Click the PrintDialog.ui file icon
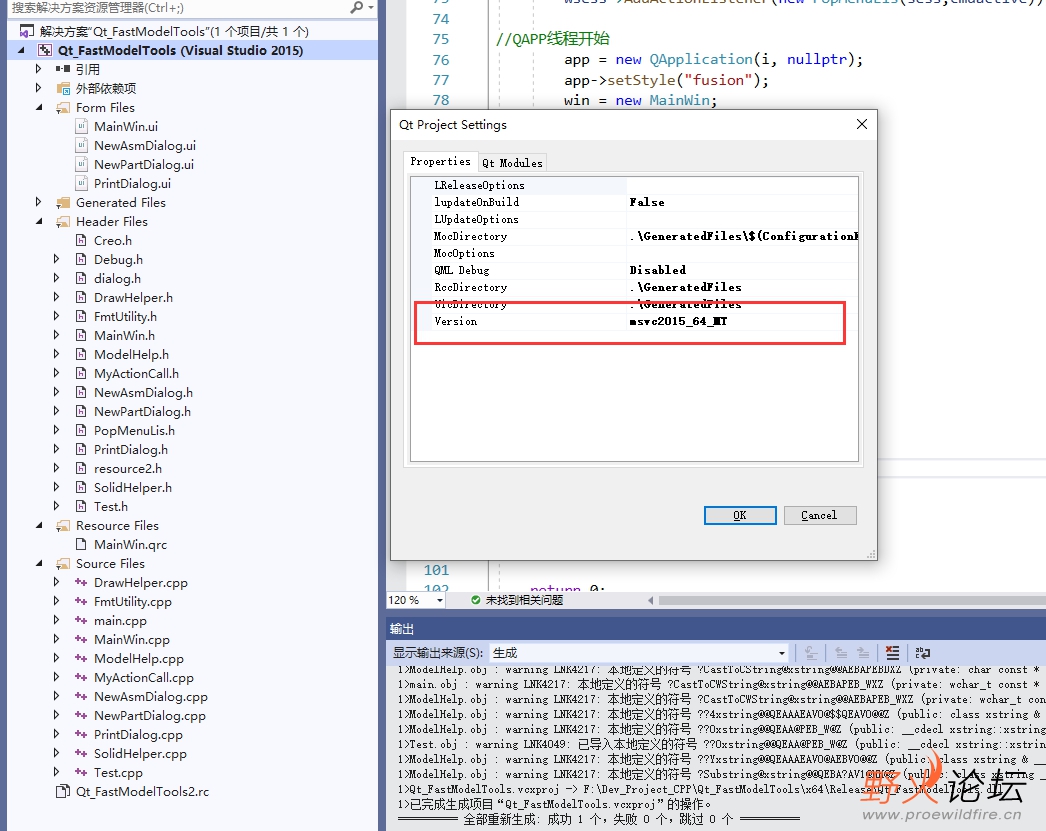Screen dimensions: 1046x831 81,184
